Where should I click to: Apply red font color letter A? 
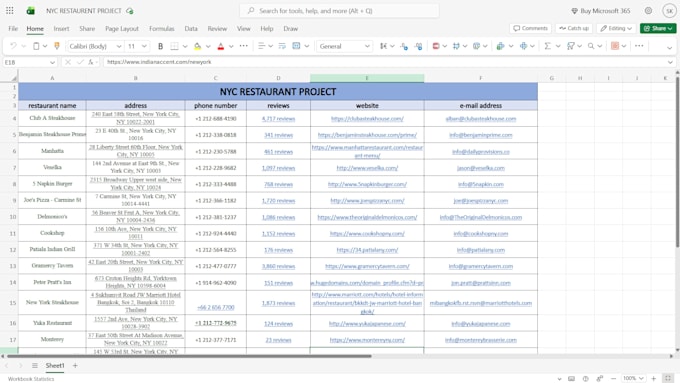click(221, 46)
